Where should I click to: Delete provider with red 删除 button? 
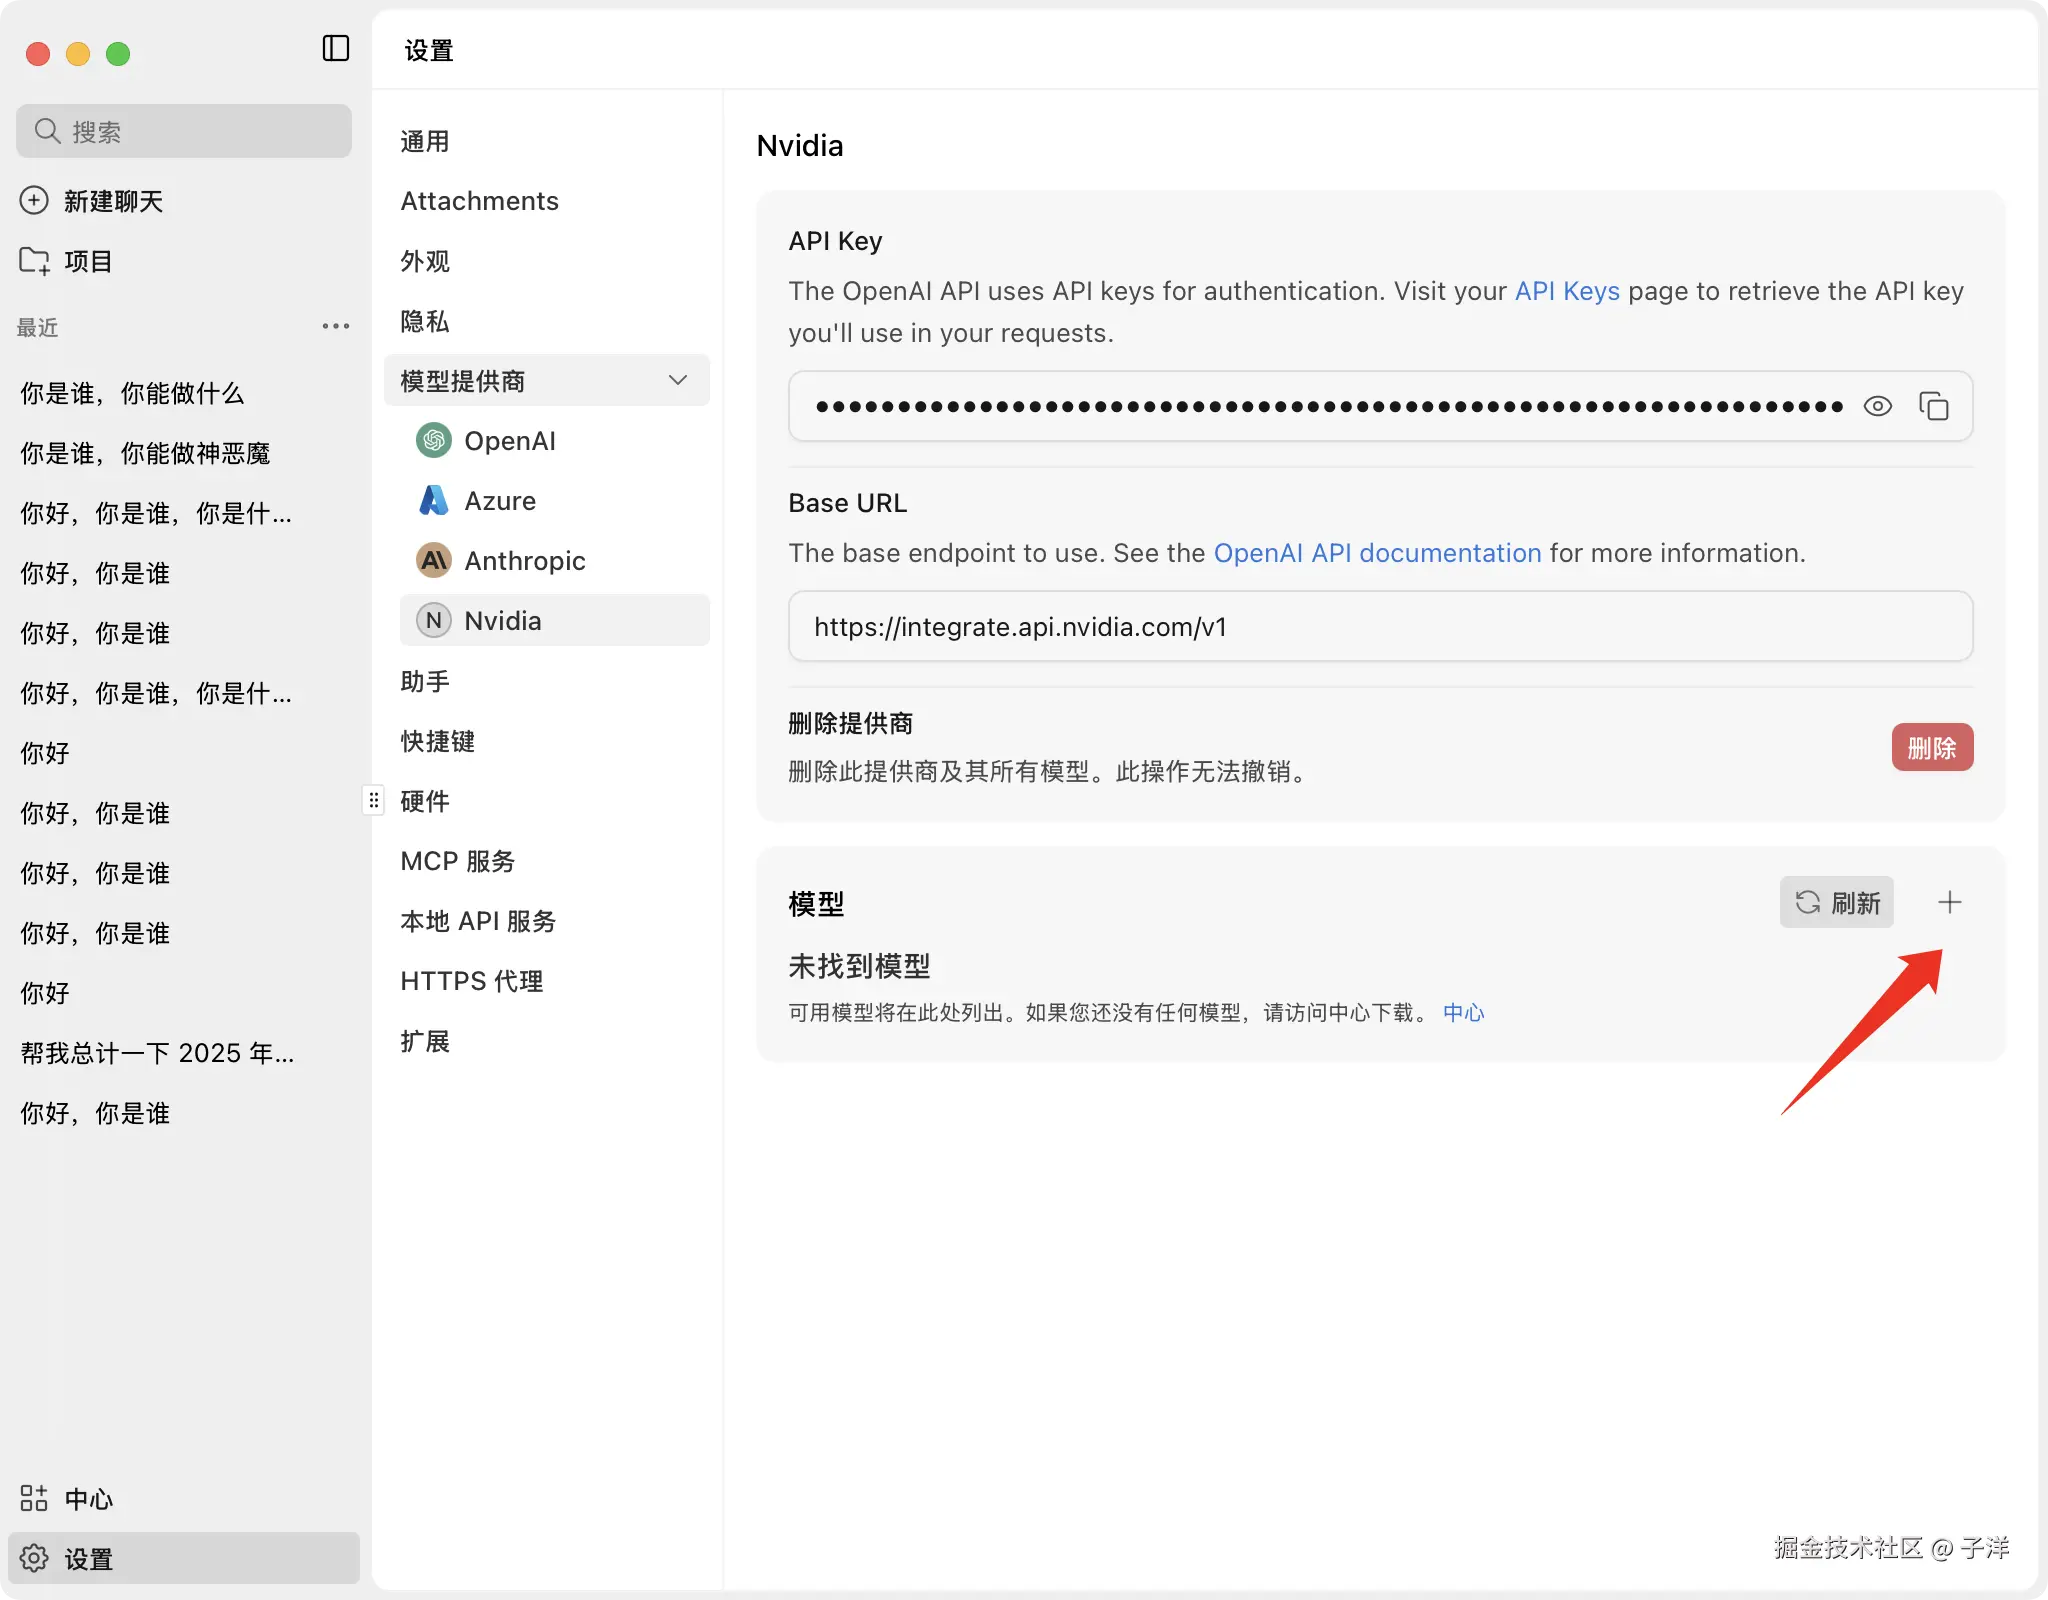1931,747
